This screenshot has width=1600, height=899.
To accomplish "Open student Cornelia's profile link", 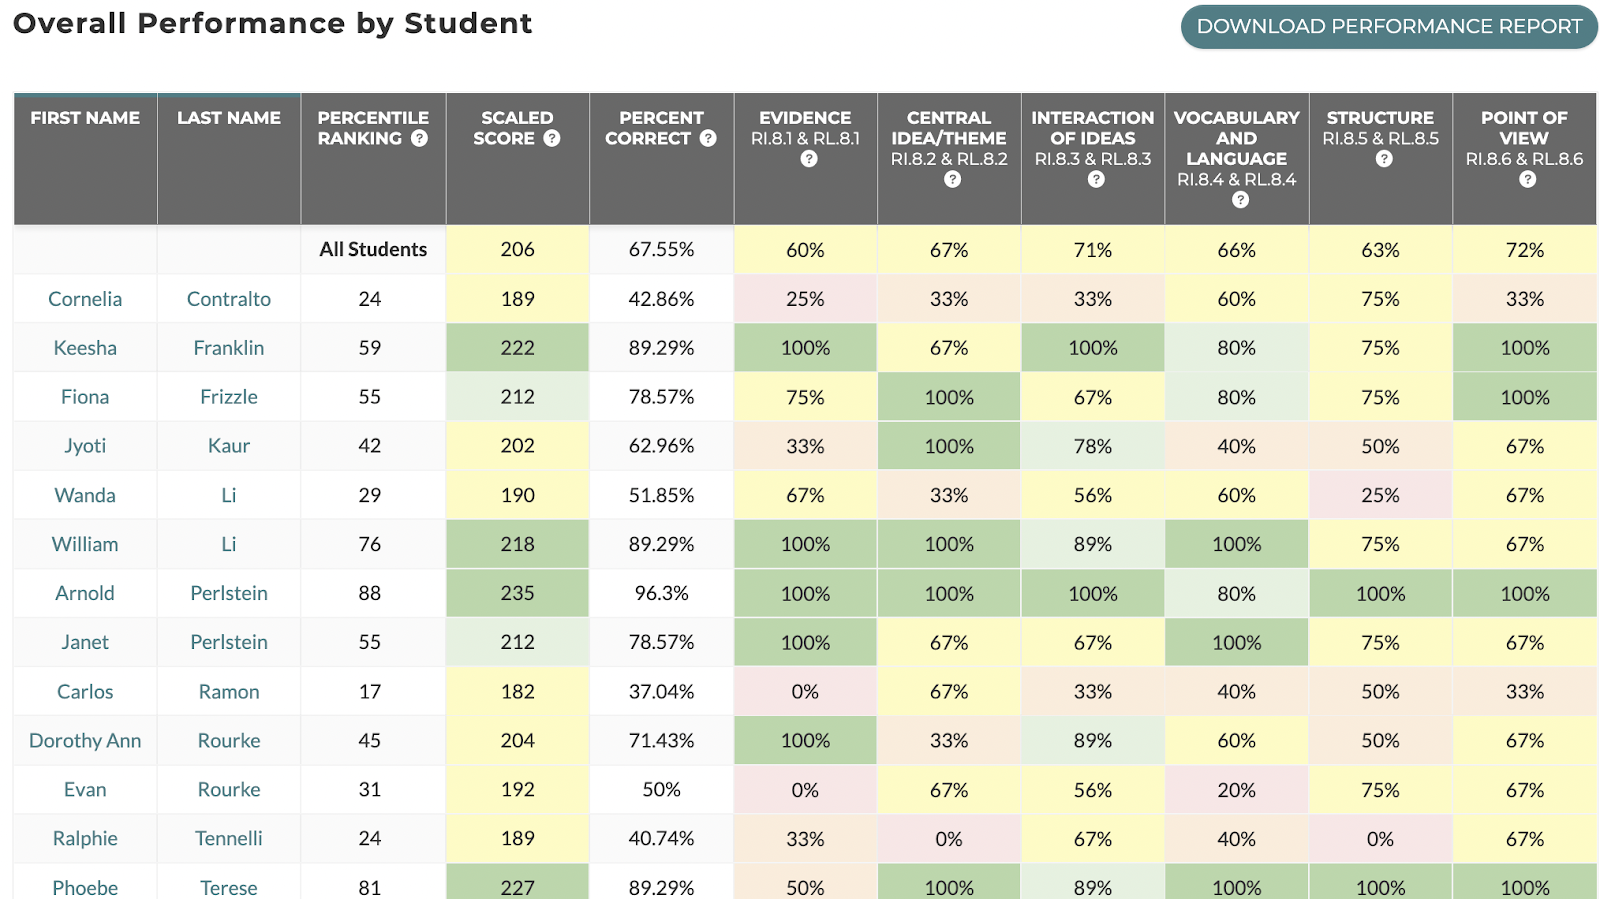I will tap(85, 299).
